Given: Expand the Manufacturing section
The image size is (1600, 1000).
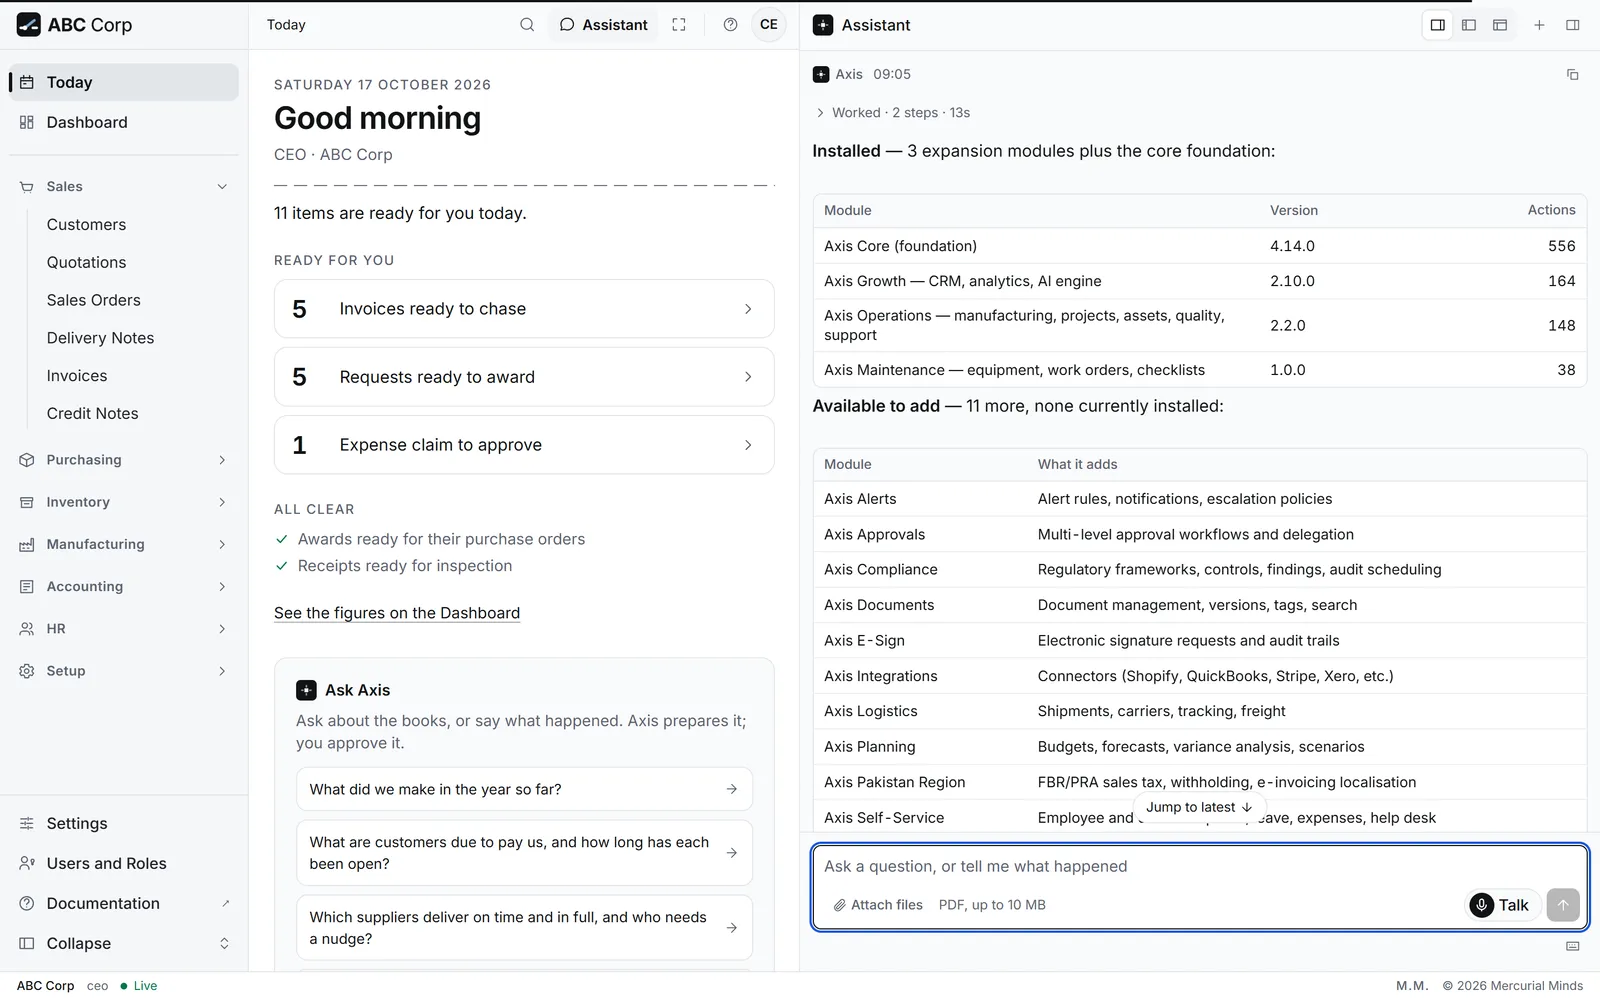Looking at the screenshot, I should coord(124,544).
